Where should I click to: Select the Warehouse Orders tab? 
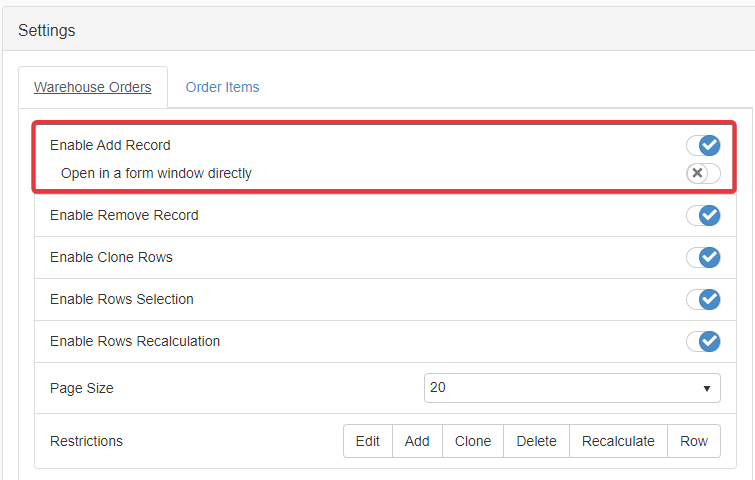[x=93, y=87]
